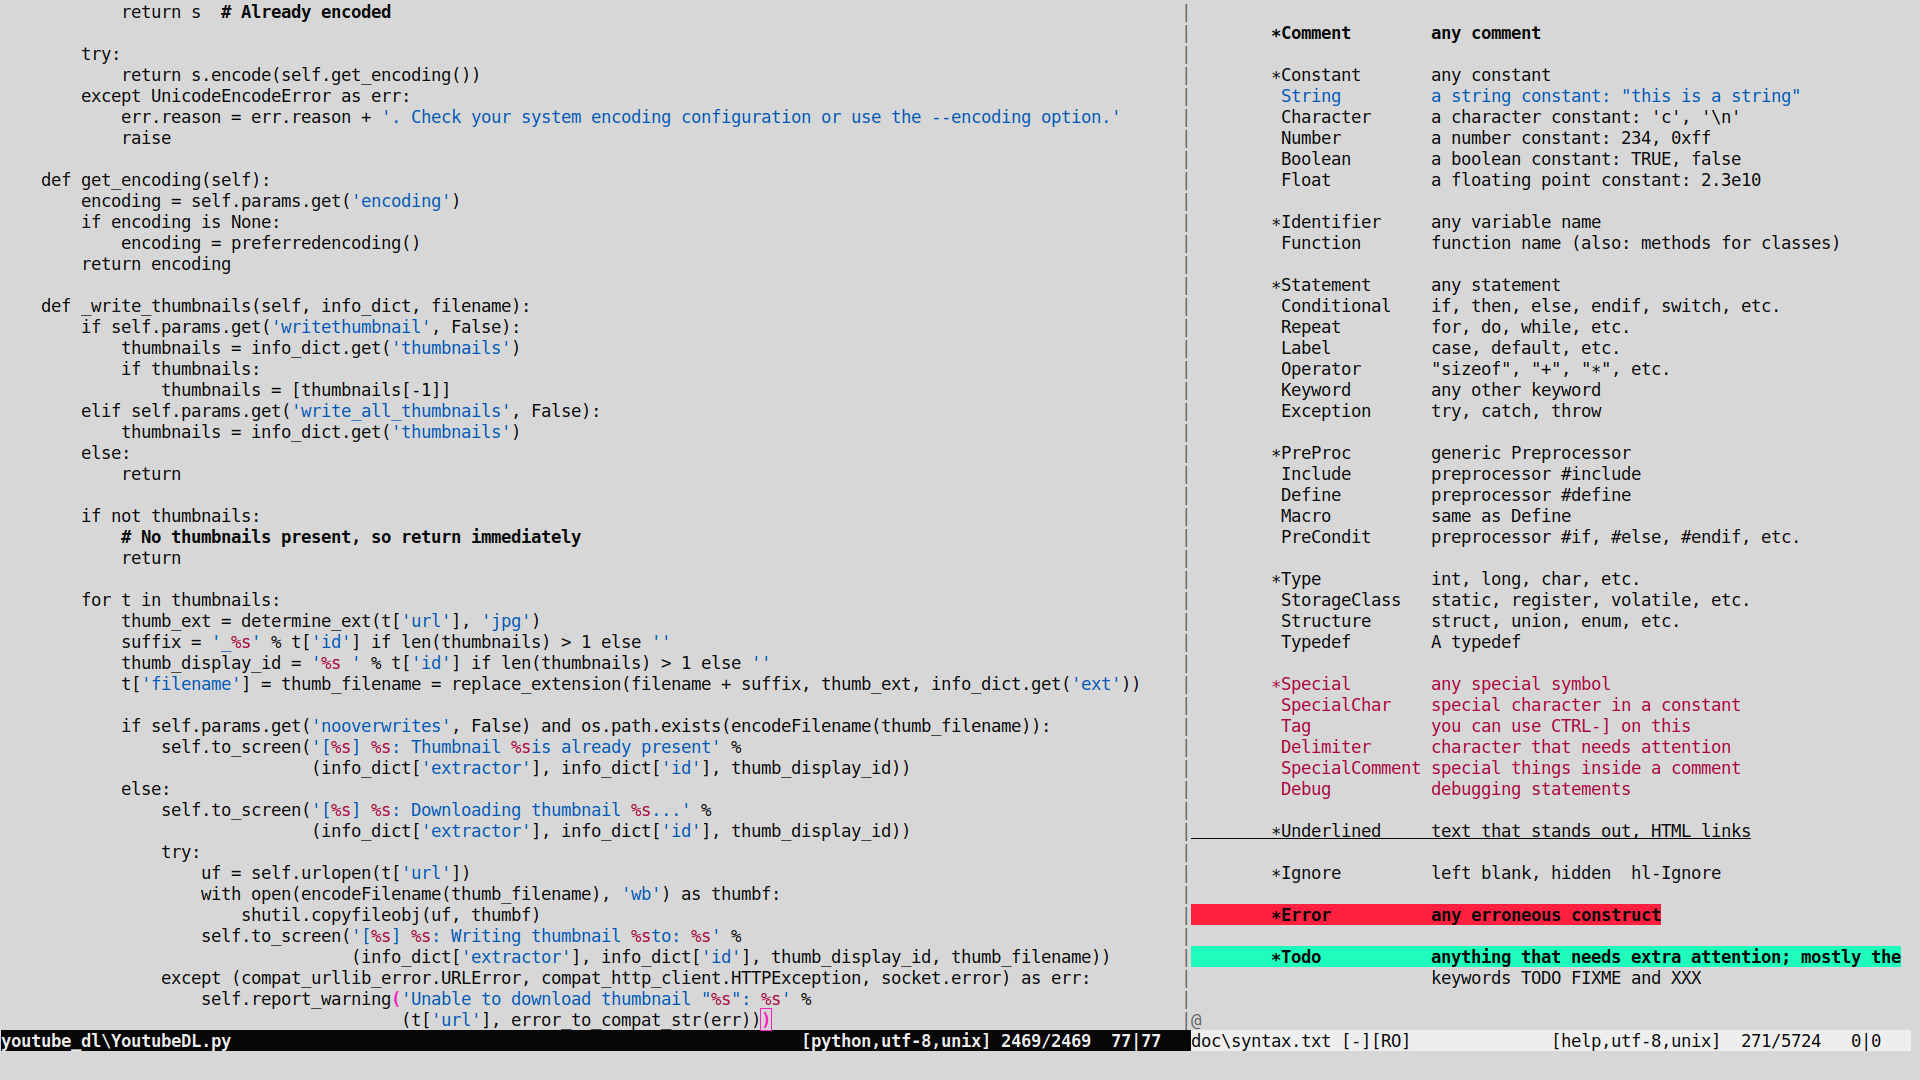Image resolution: width=1920 pixels, height=1080 pixels.
Task: Click the 'Debug' group name
Action: coord(1306,789)
